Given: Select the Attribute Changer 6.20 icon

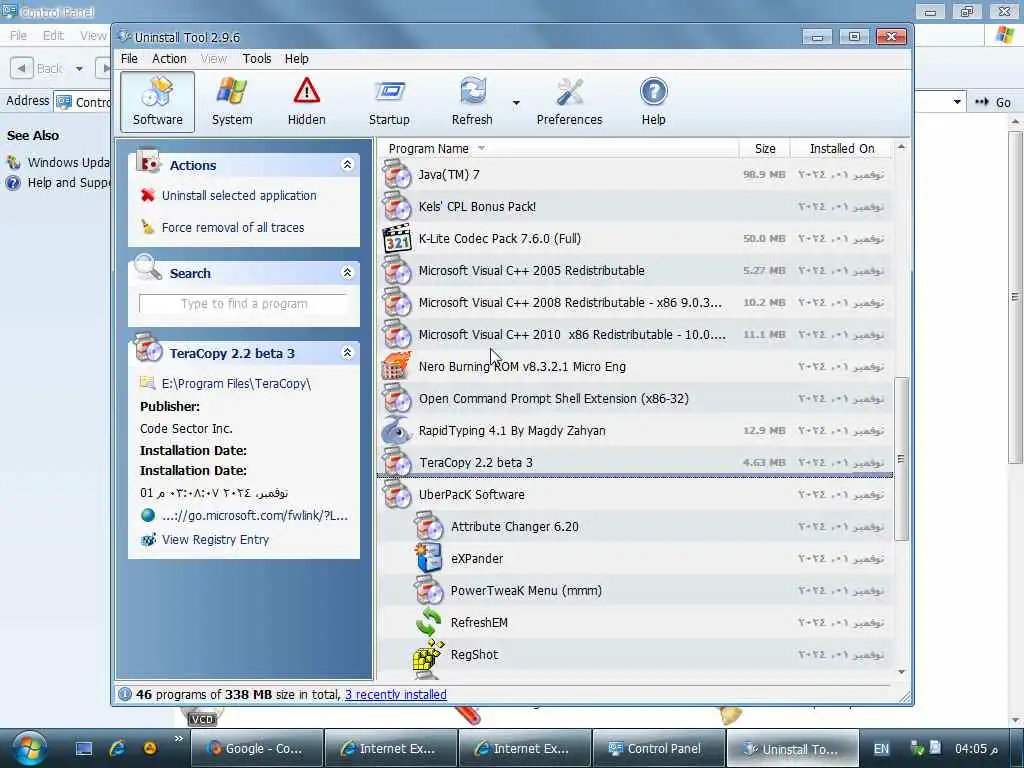Looking at the screenshot, I should point(429,526).
